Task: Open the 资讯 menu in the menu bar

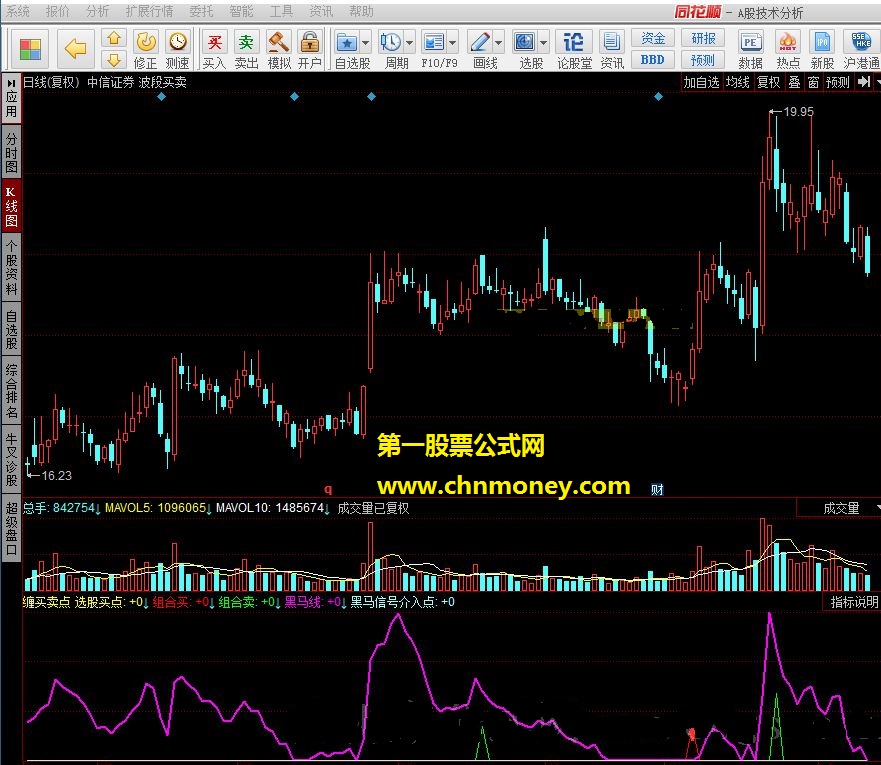Action: pos(321,11)
